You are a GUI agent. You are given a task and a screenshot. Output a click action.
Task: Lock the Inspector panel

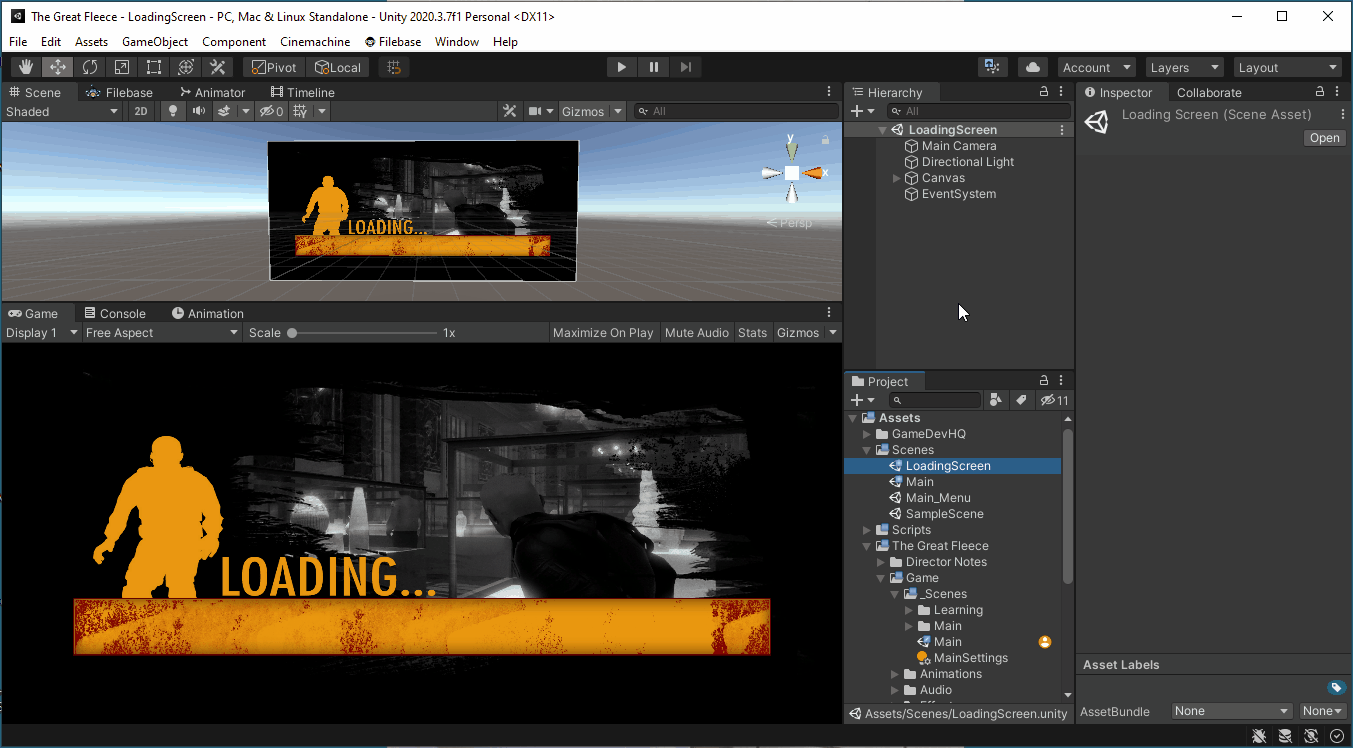[1320, 91]
